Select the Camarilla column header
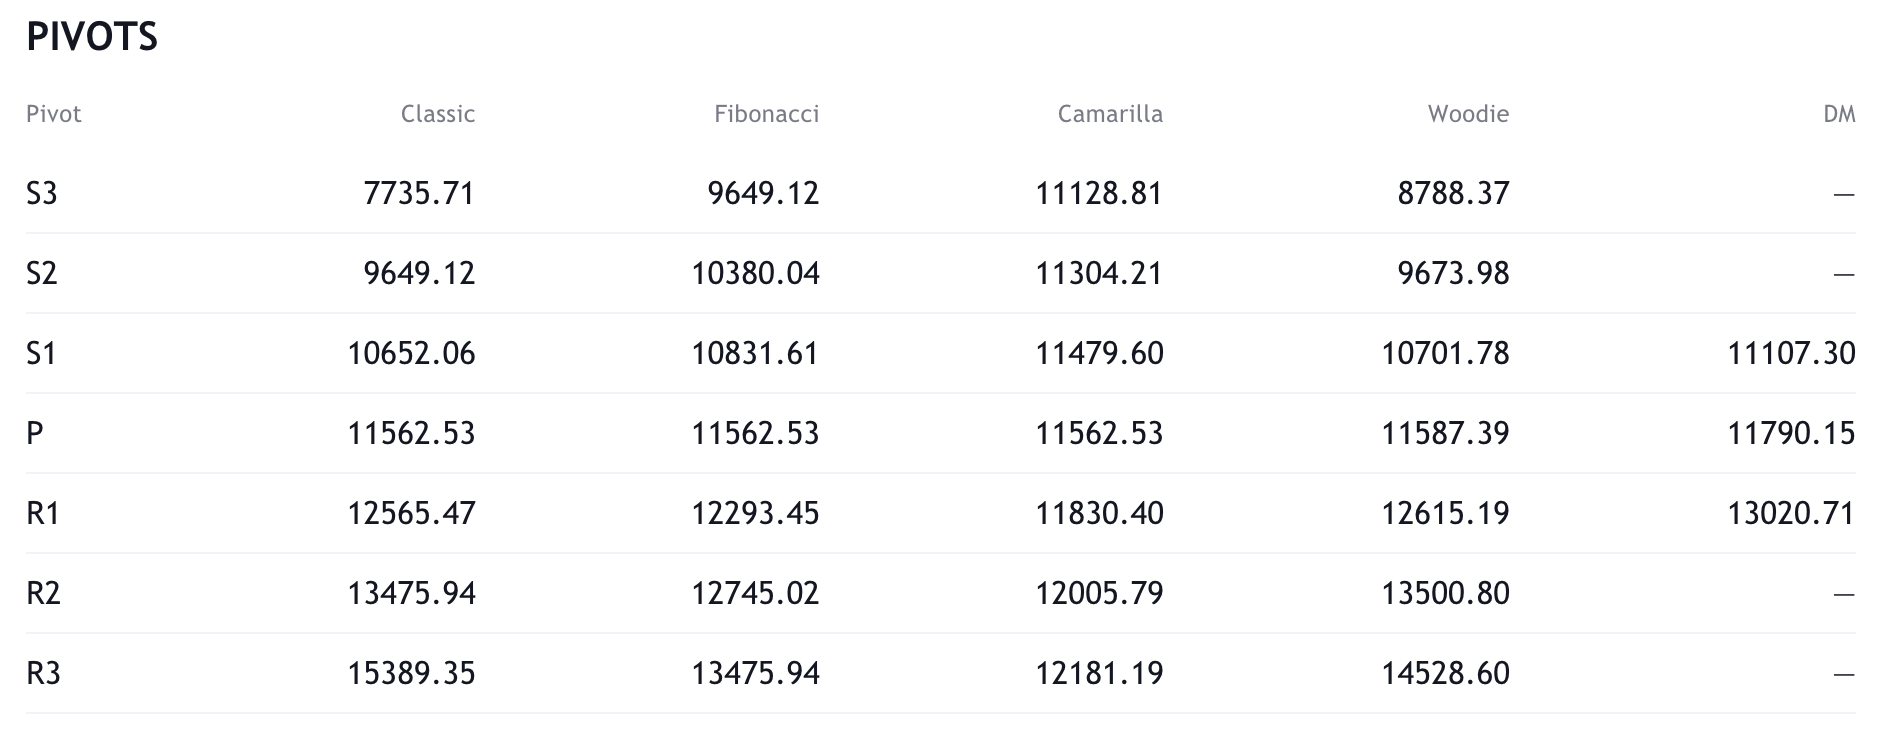The height and width of the screenshot is (756, 1894). click(x=1110, y=114)
